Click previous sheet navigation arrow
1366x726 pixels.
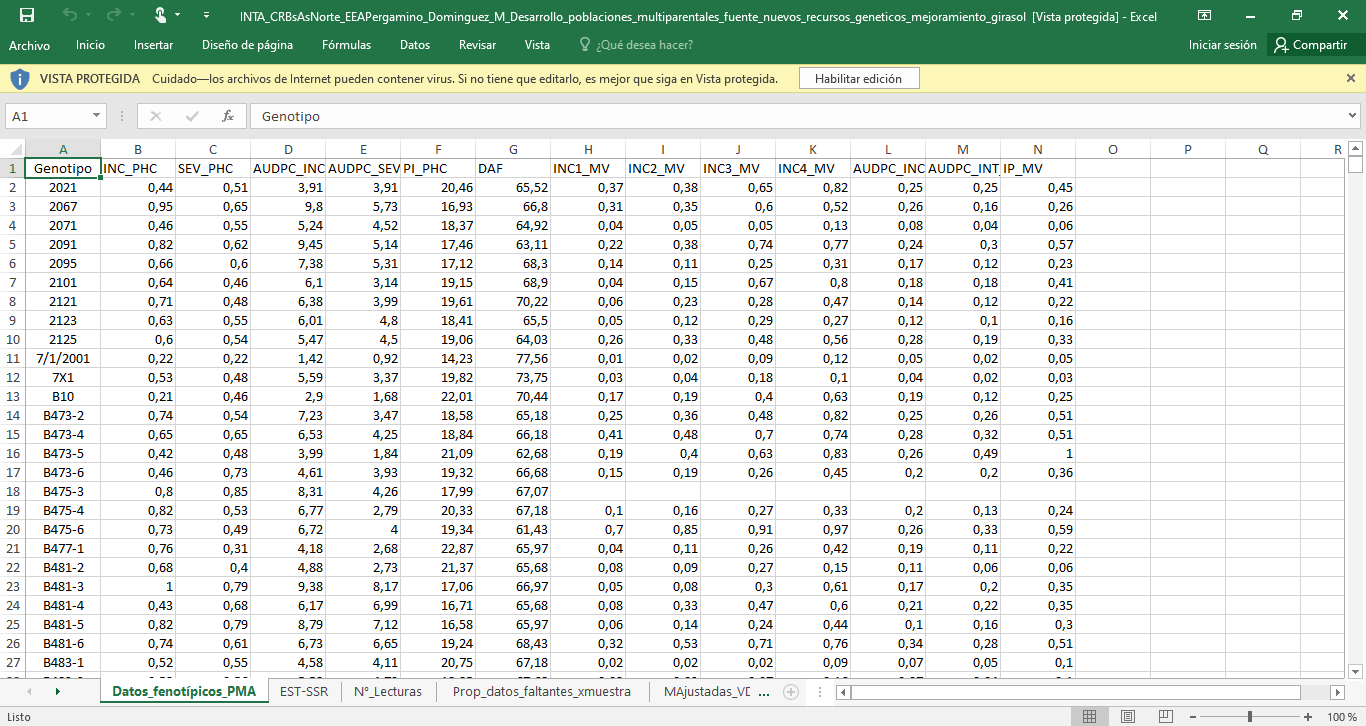pyautogui.click(x=27, y=692)
